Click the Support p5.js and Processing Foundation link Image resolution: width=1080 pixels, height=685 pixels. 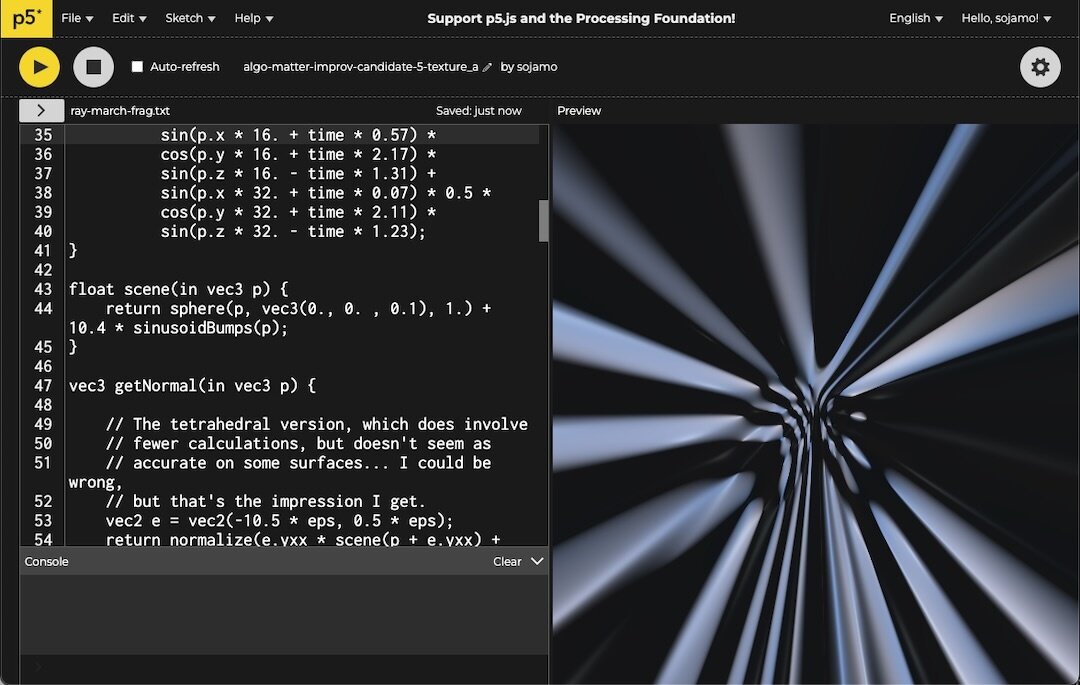[x=581, y=18]
